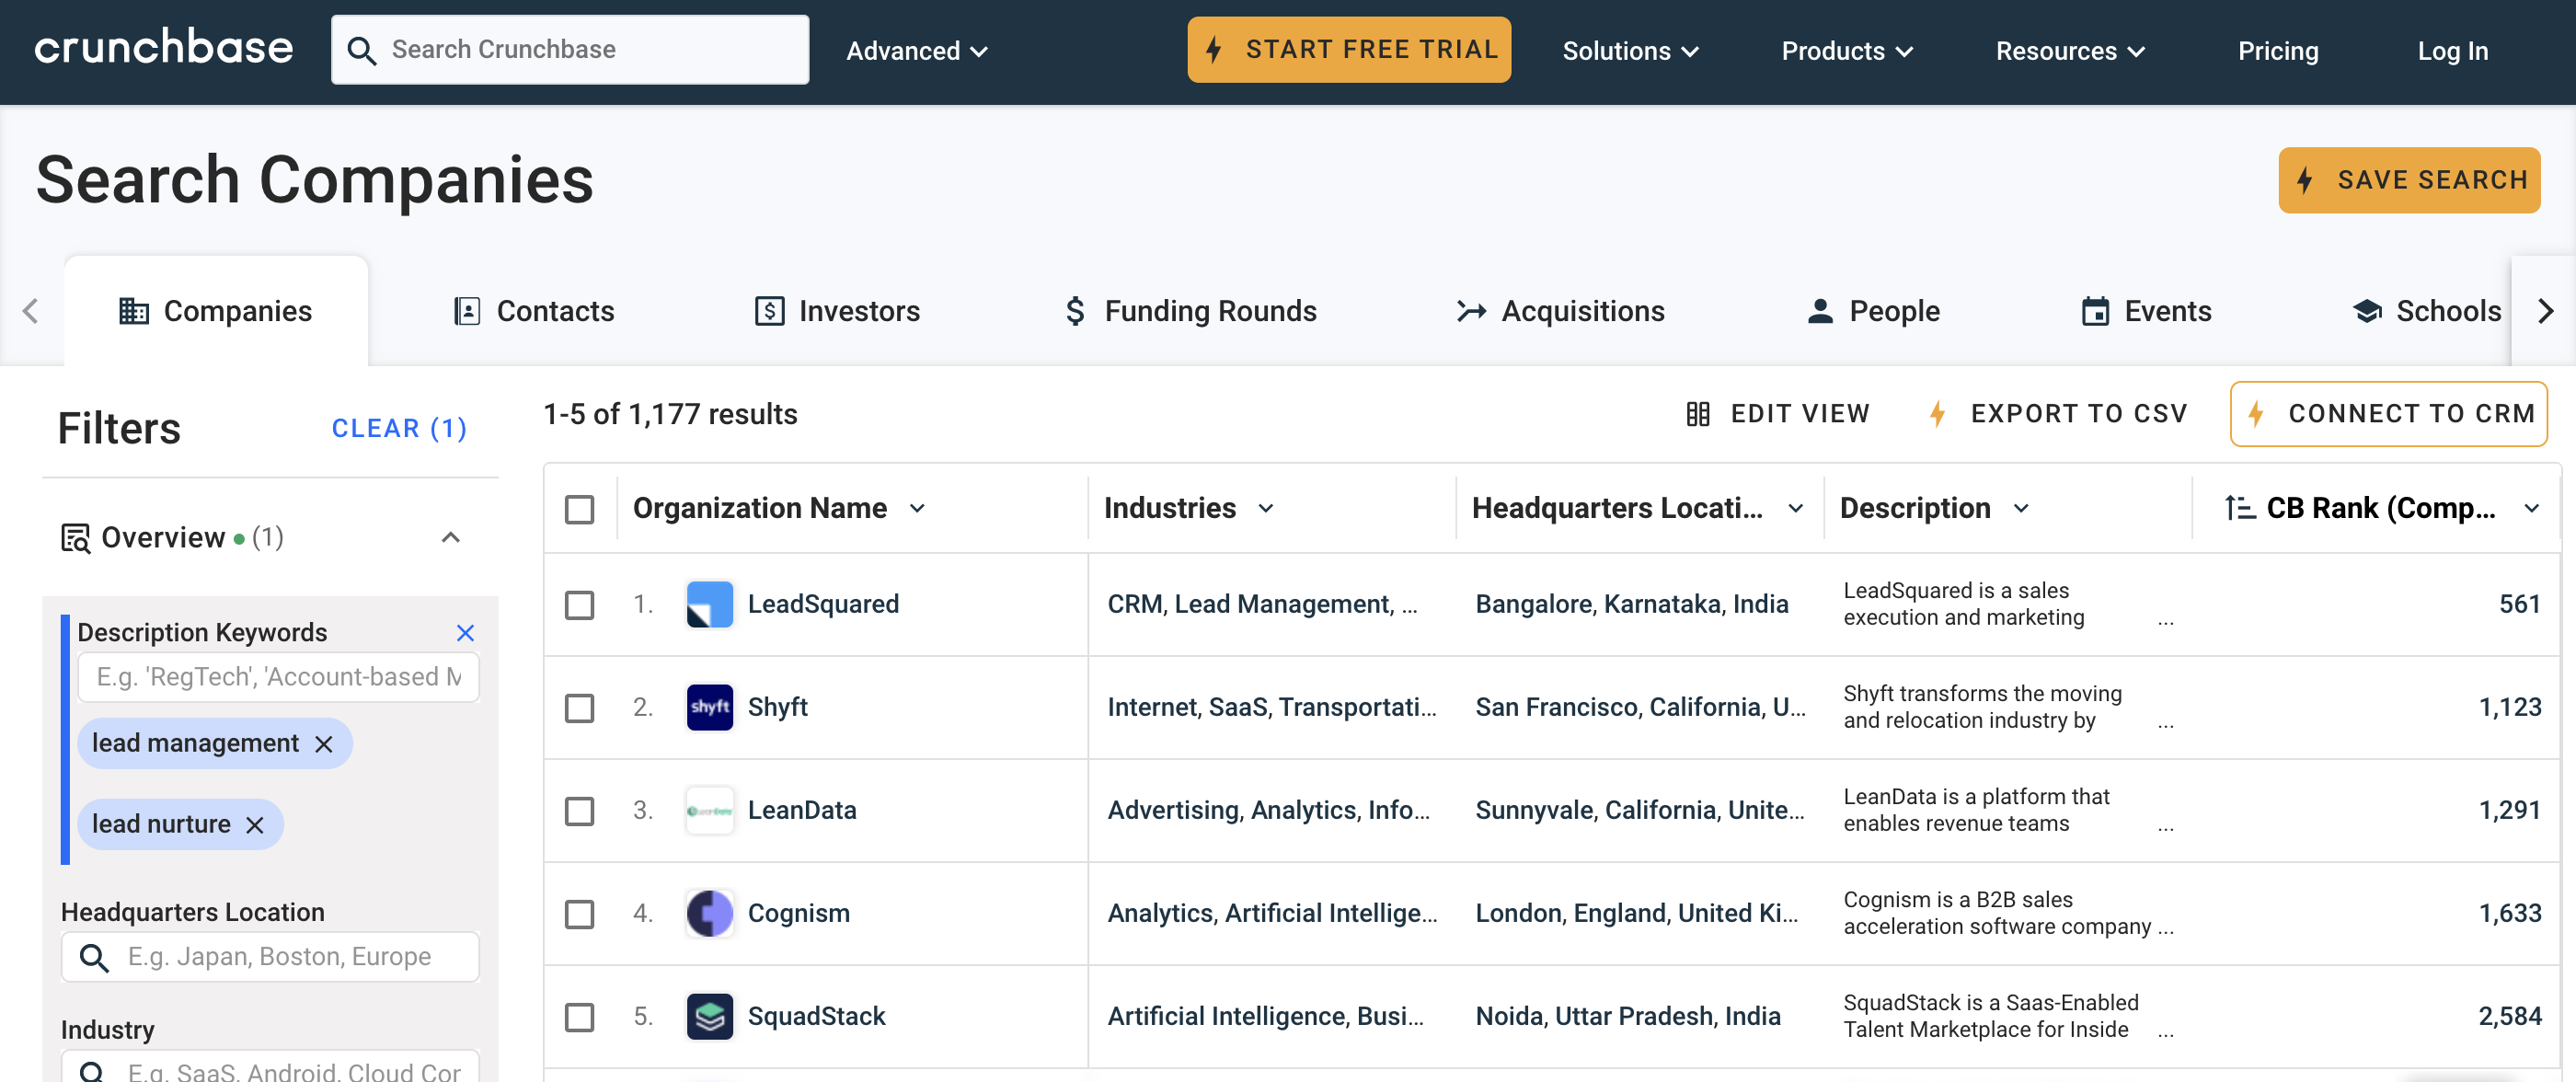Open the LeadSquared company name link
2576x1082 pixels.
[x=823, y=604]
